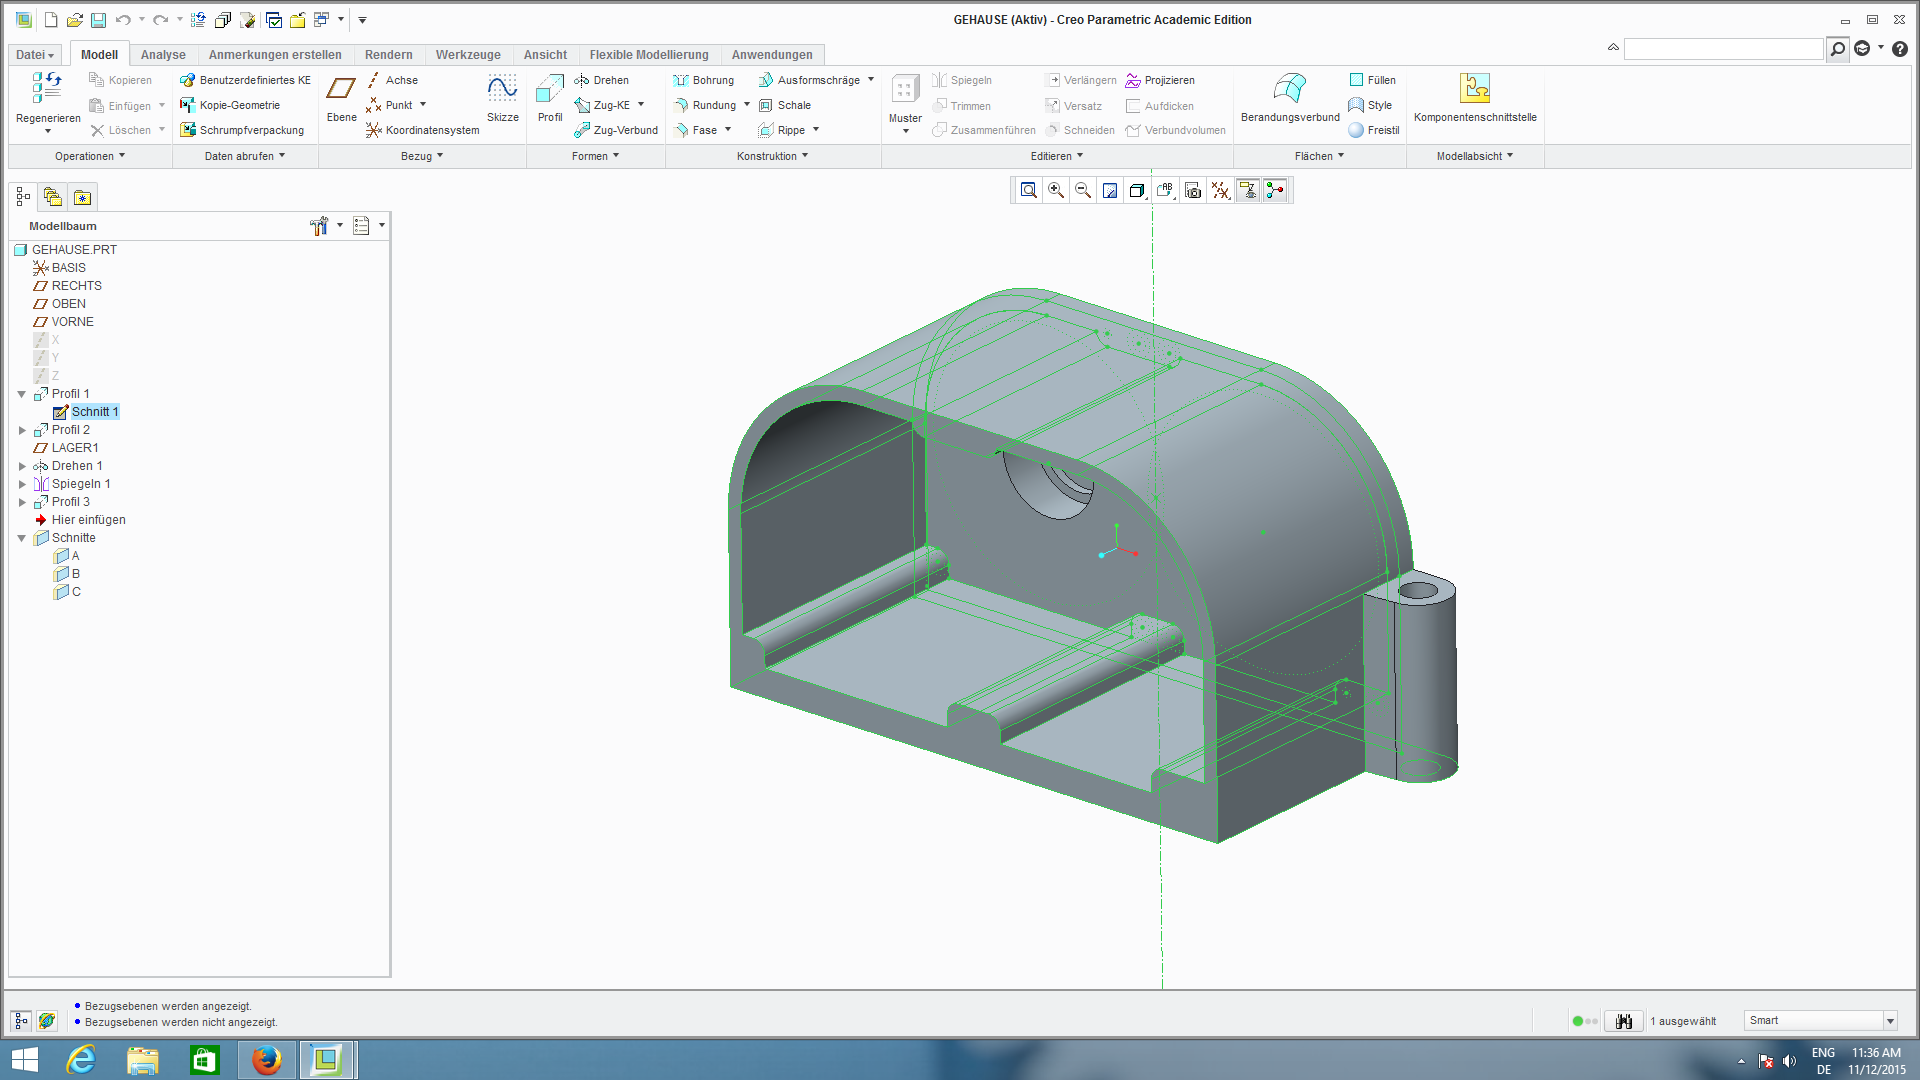The width and height of the screenshot is (1920, 1080).
Task: Click the refit zoom icon in graphics toolbar
Action: tap(1029, 190)
